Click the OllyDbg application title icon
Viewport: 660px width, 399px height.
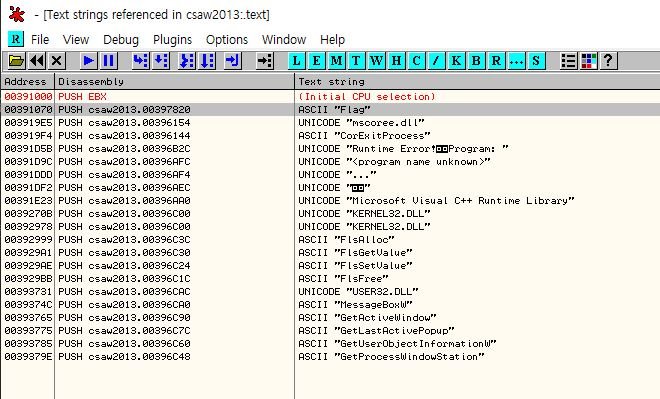pyautogui.click(x=17, y=14)
